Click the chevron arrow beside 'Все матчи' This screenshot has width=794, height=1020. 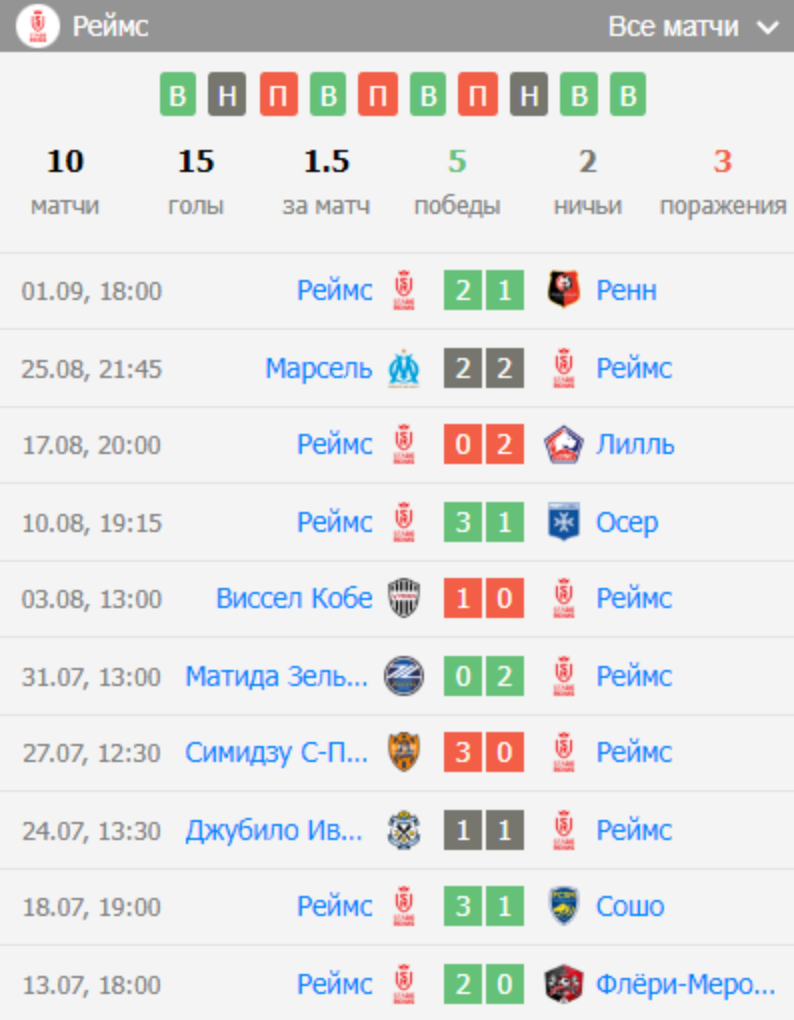768,28
